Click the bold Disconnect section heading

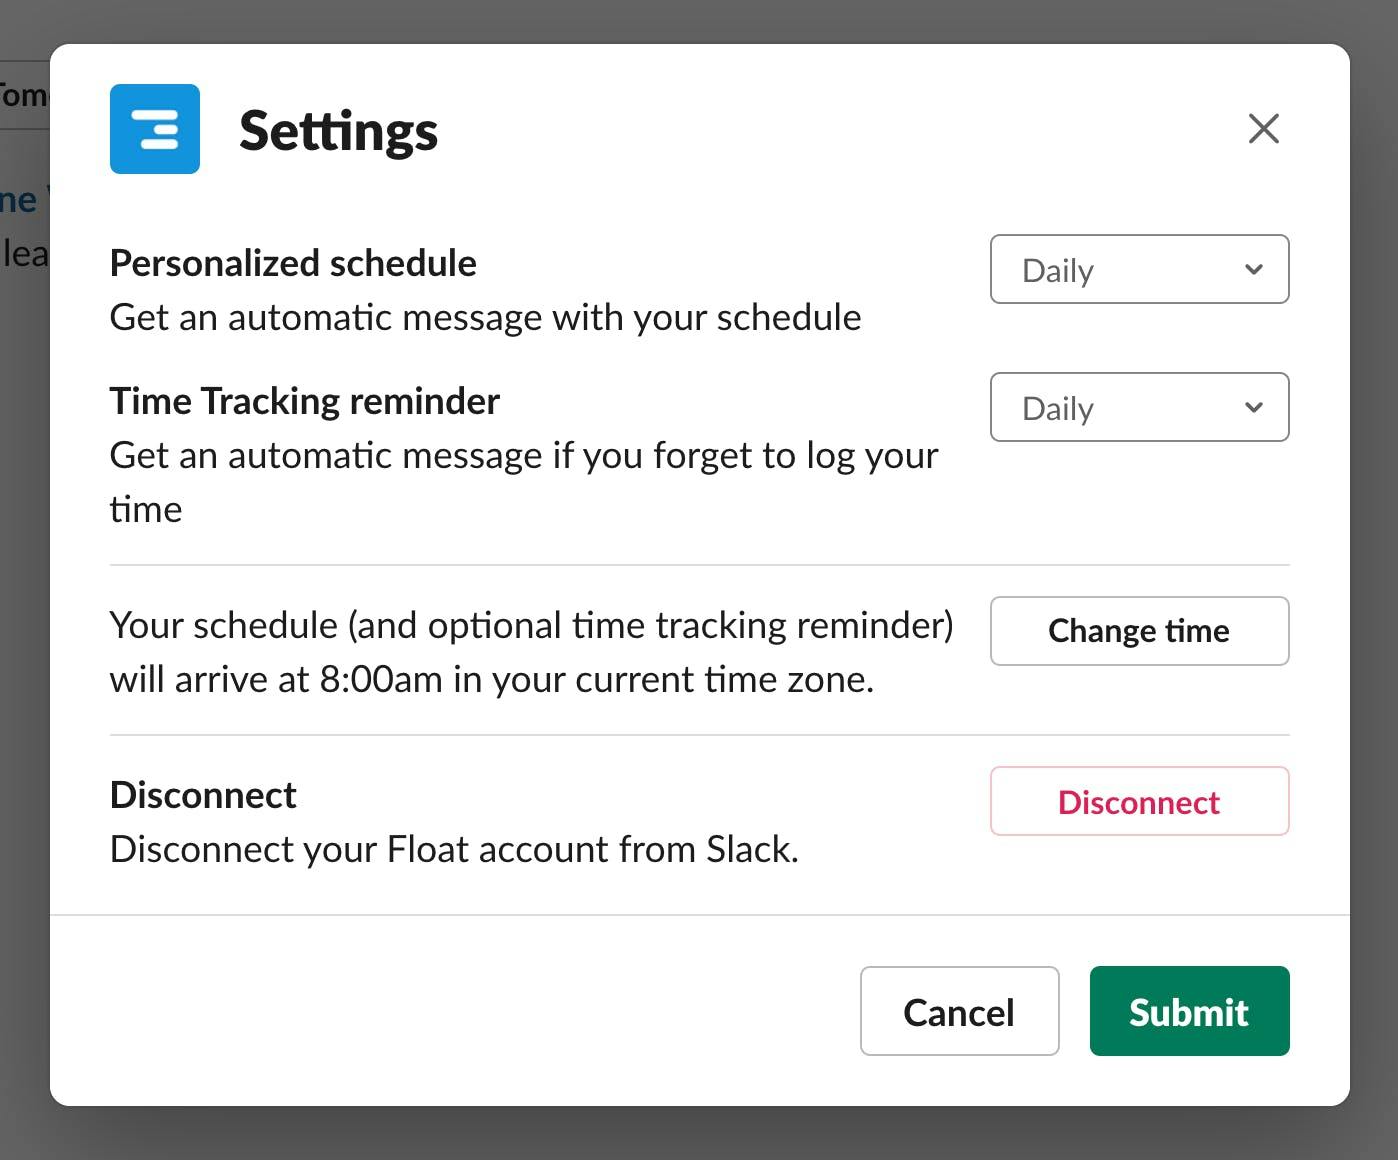click(x=203, y=795)
